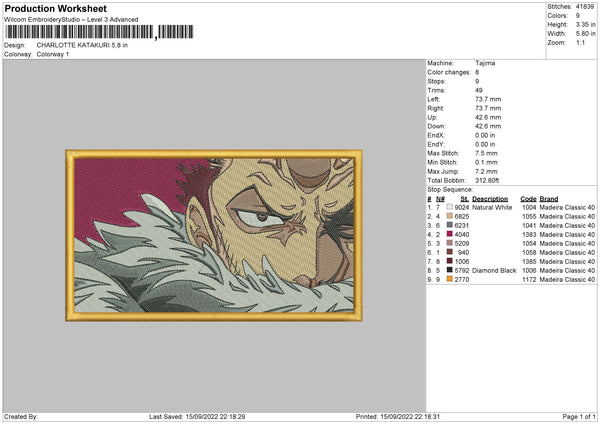This screenshot has width=600, height=424.
Task: Click the N# column header
Action: tap(440, 199)
